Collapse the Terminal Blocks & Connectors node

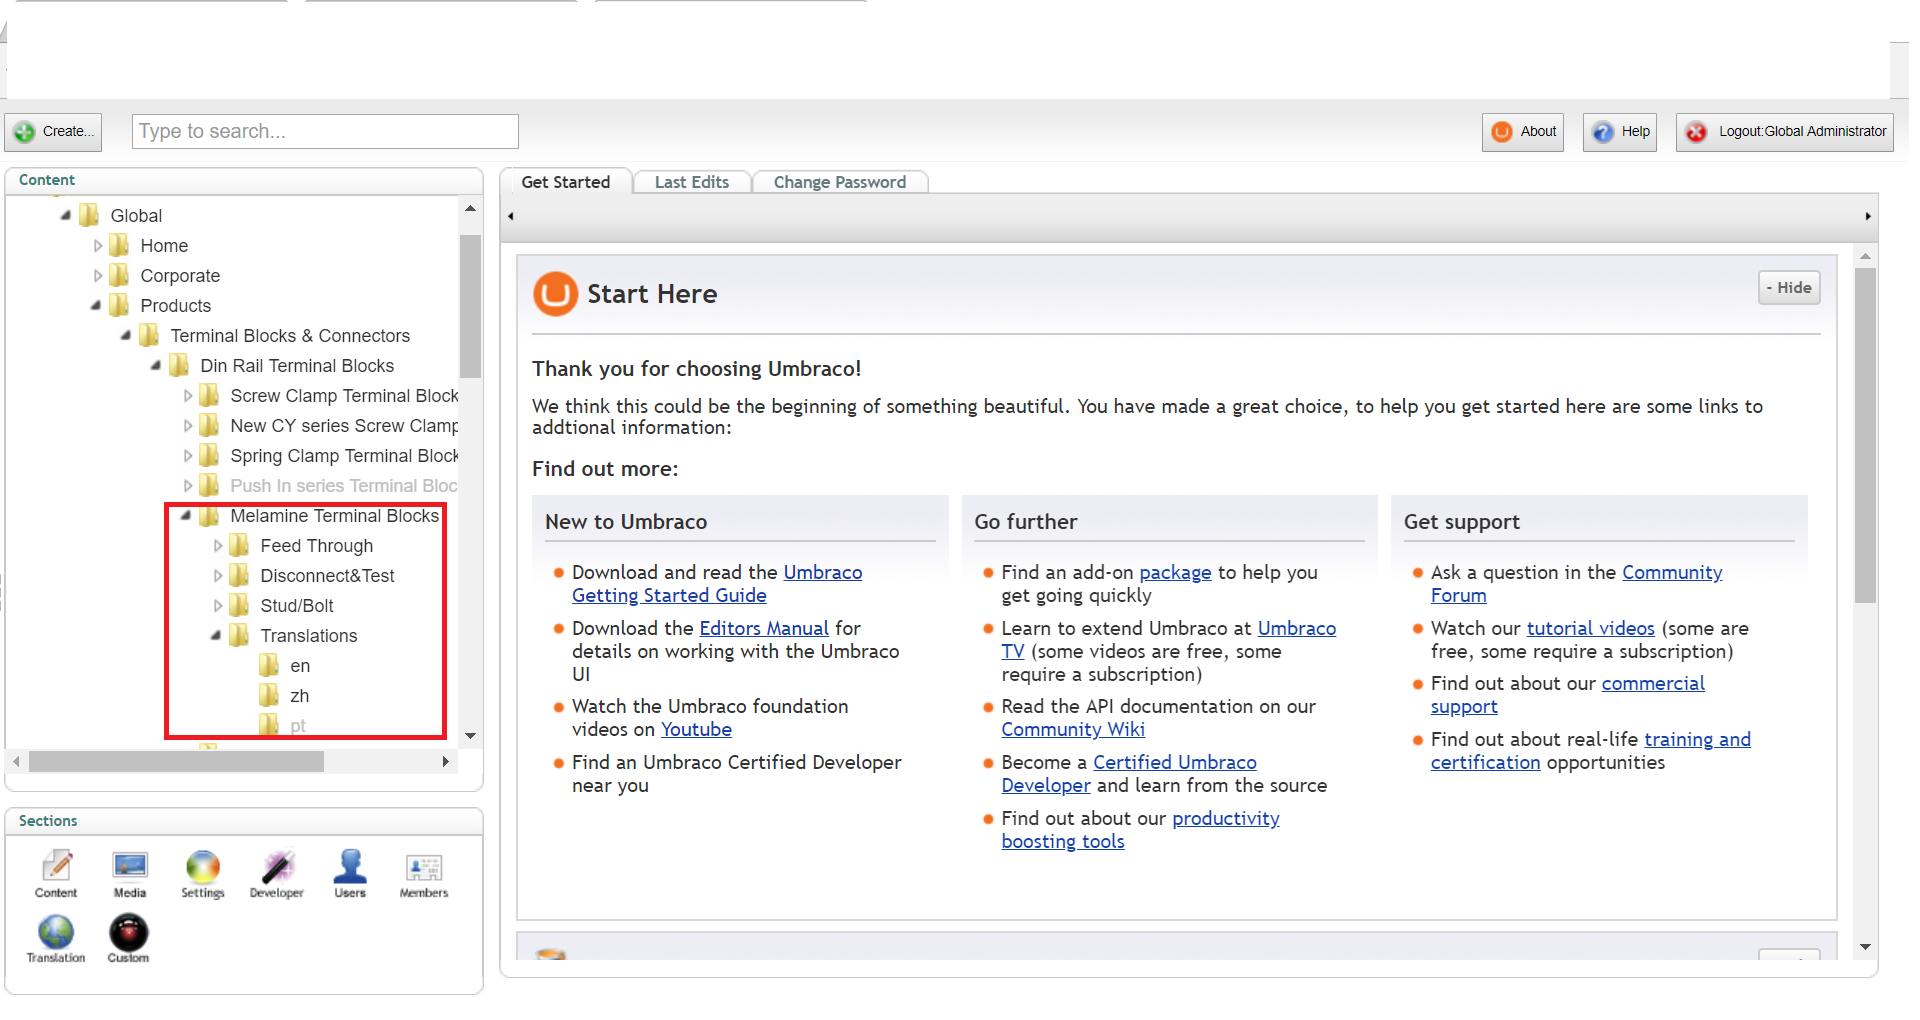tap(126, 335)
